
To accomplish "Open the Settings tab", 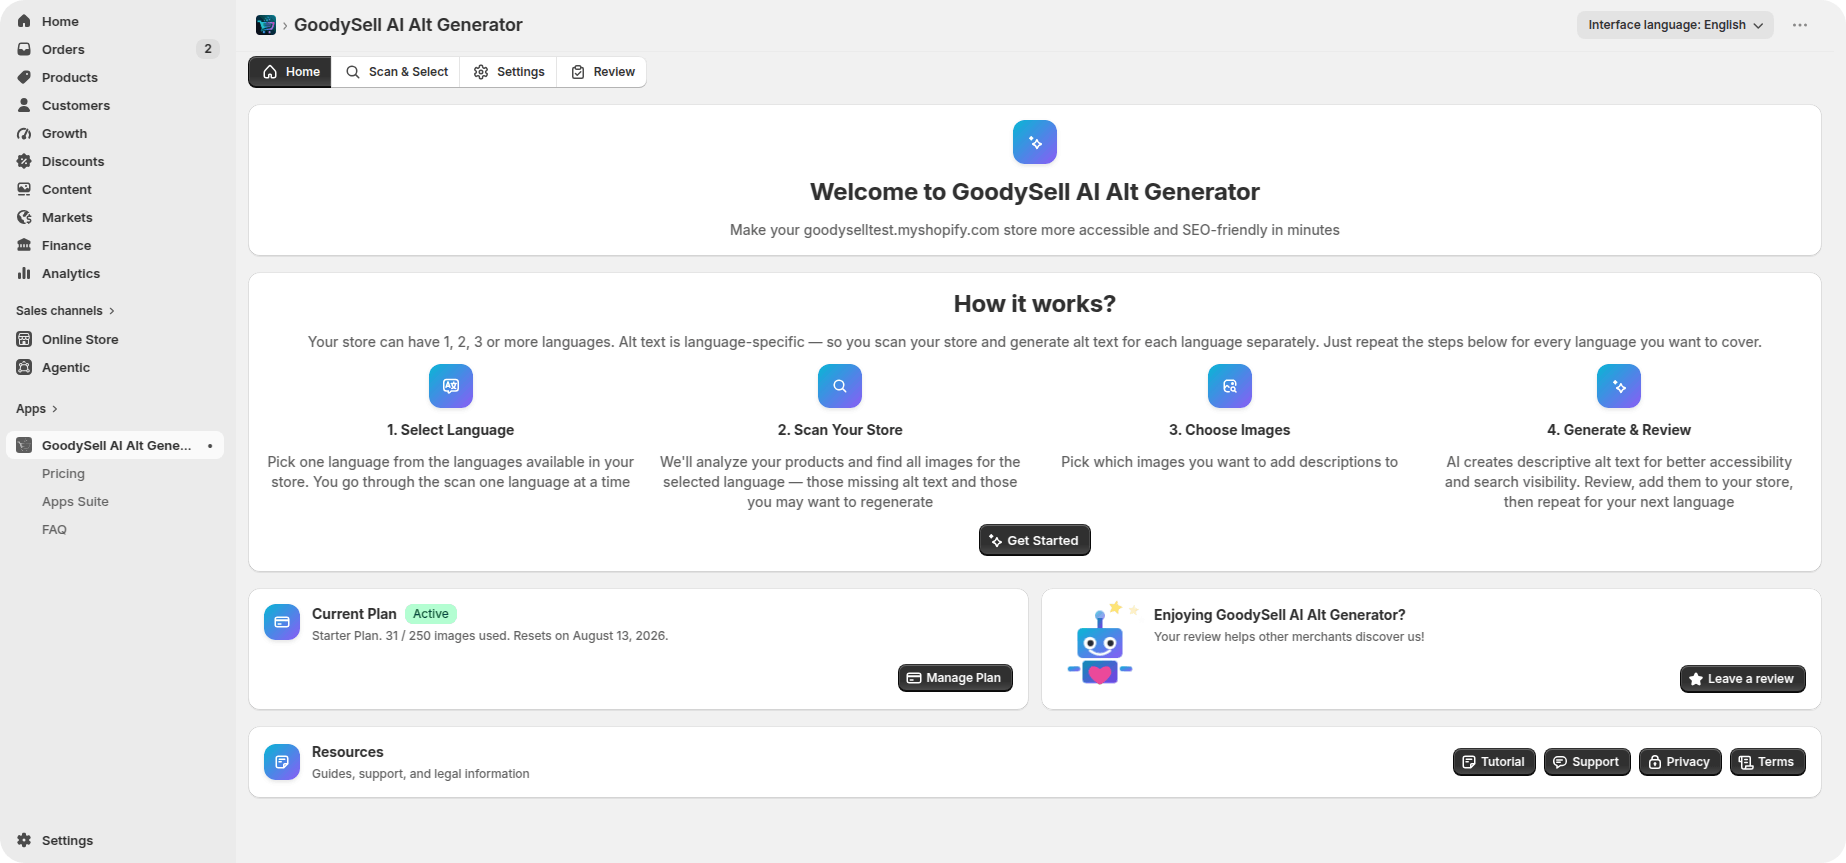I will pos(509,72).
